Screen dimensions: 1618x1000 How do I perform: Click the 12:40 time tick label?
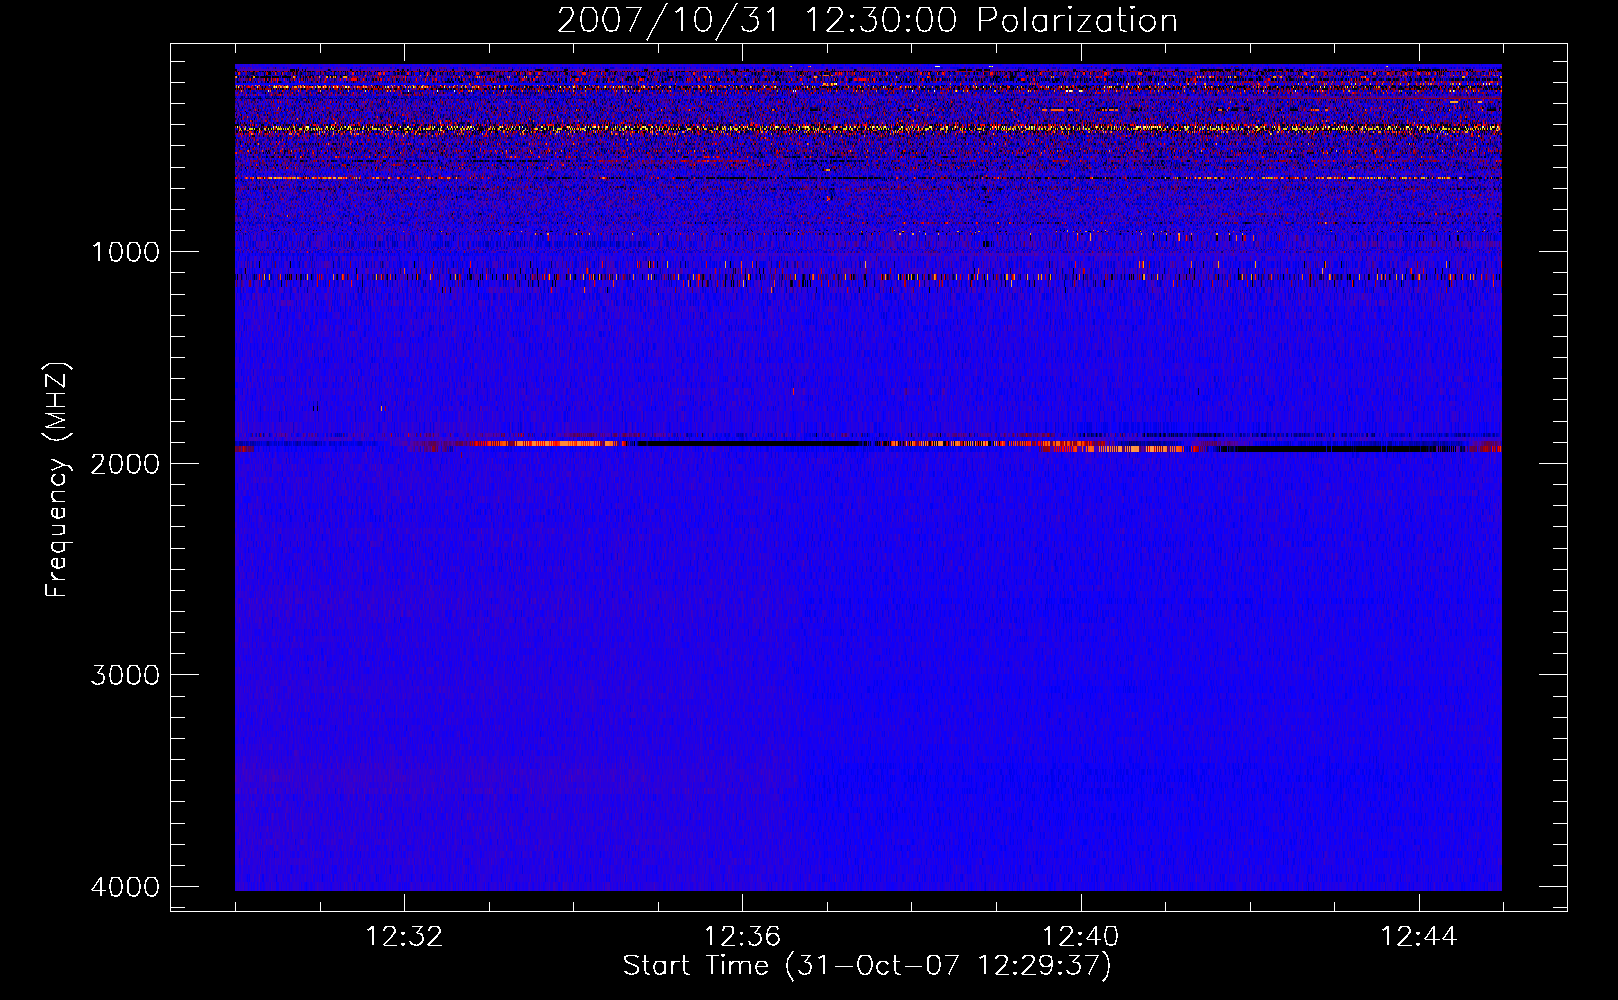click(x=1080, y=937)
